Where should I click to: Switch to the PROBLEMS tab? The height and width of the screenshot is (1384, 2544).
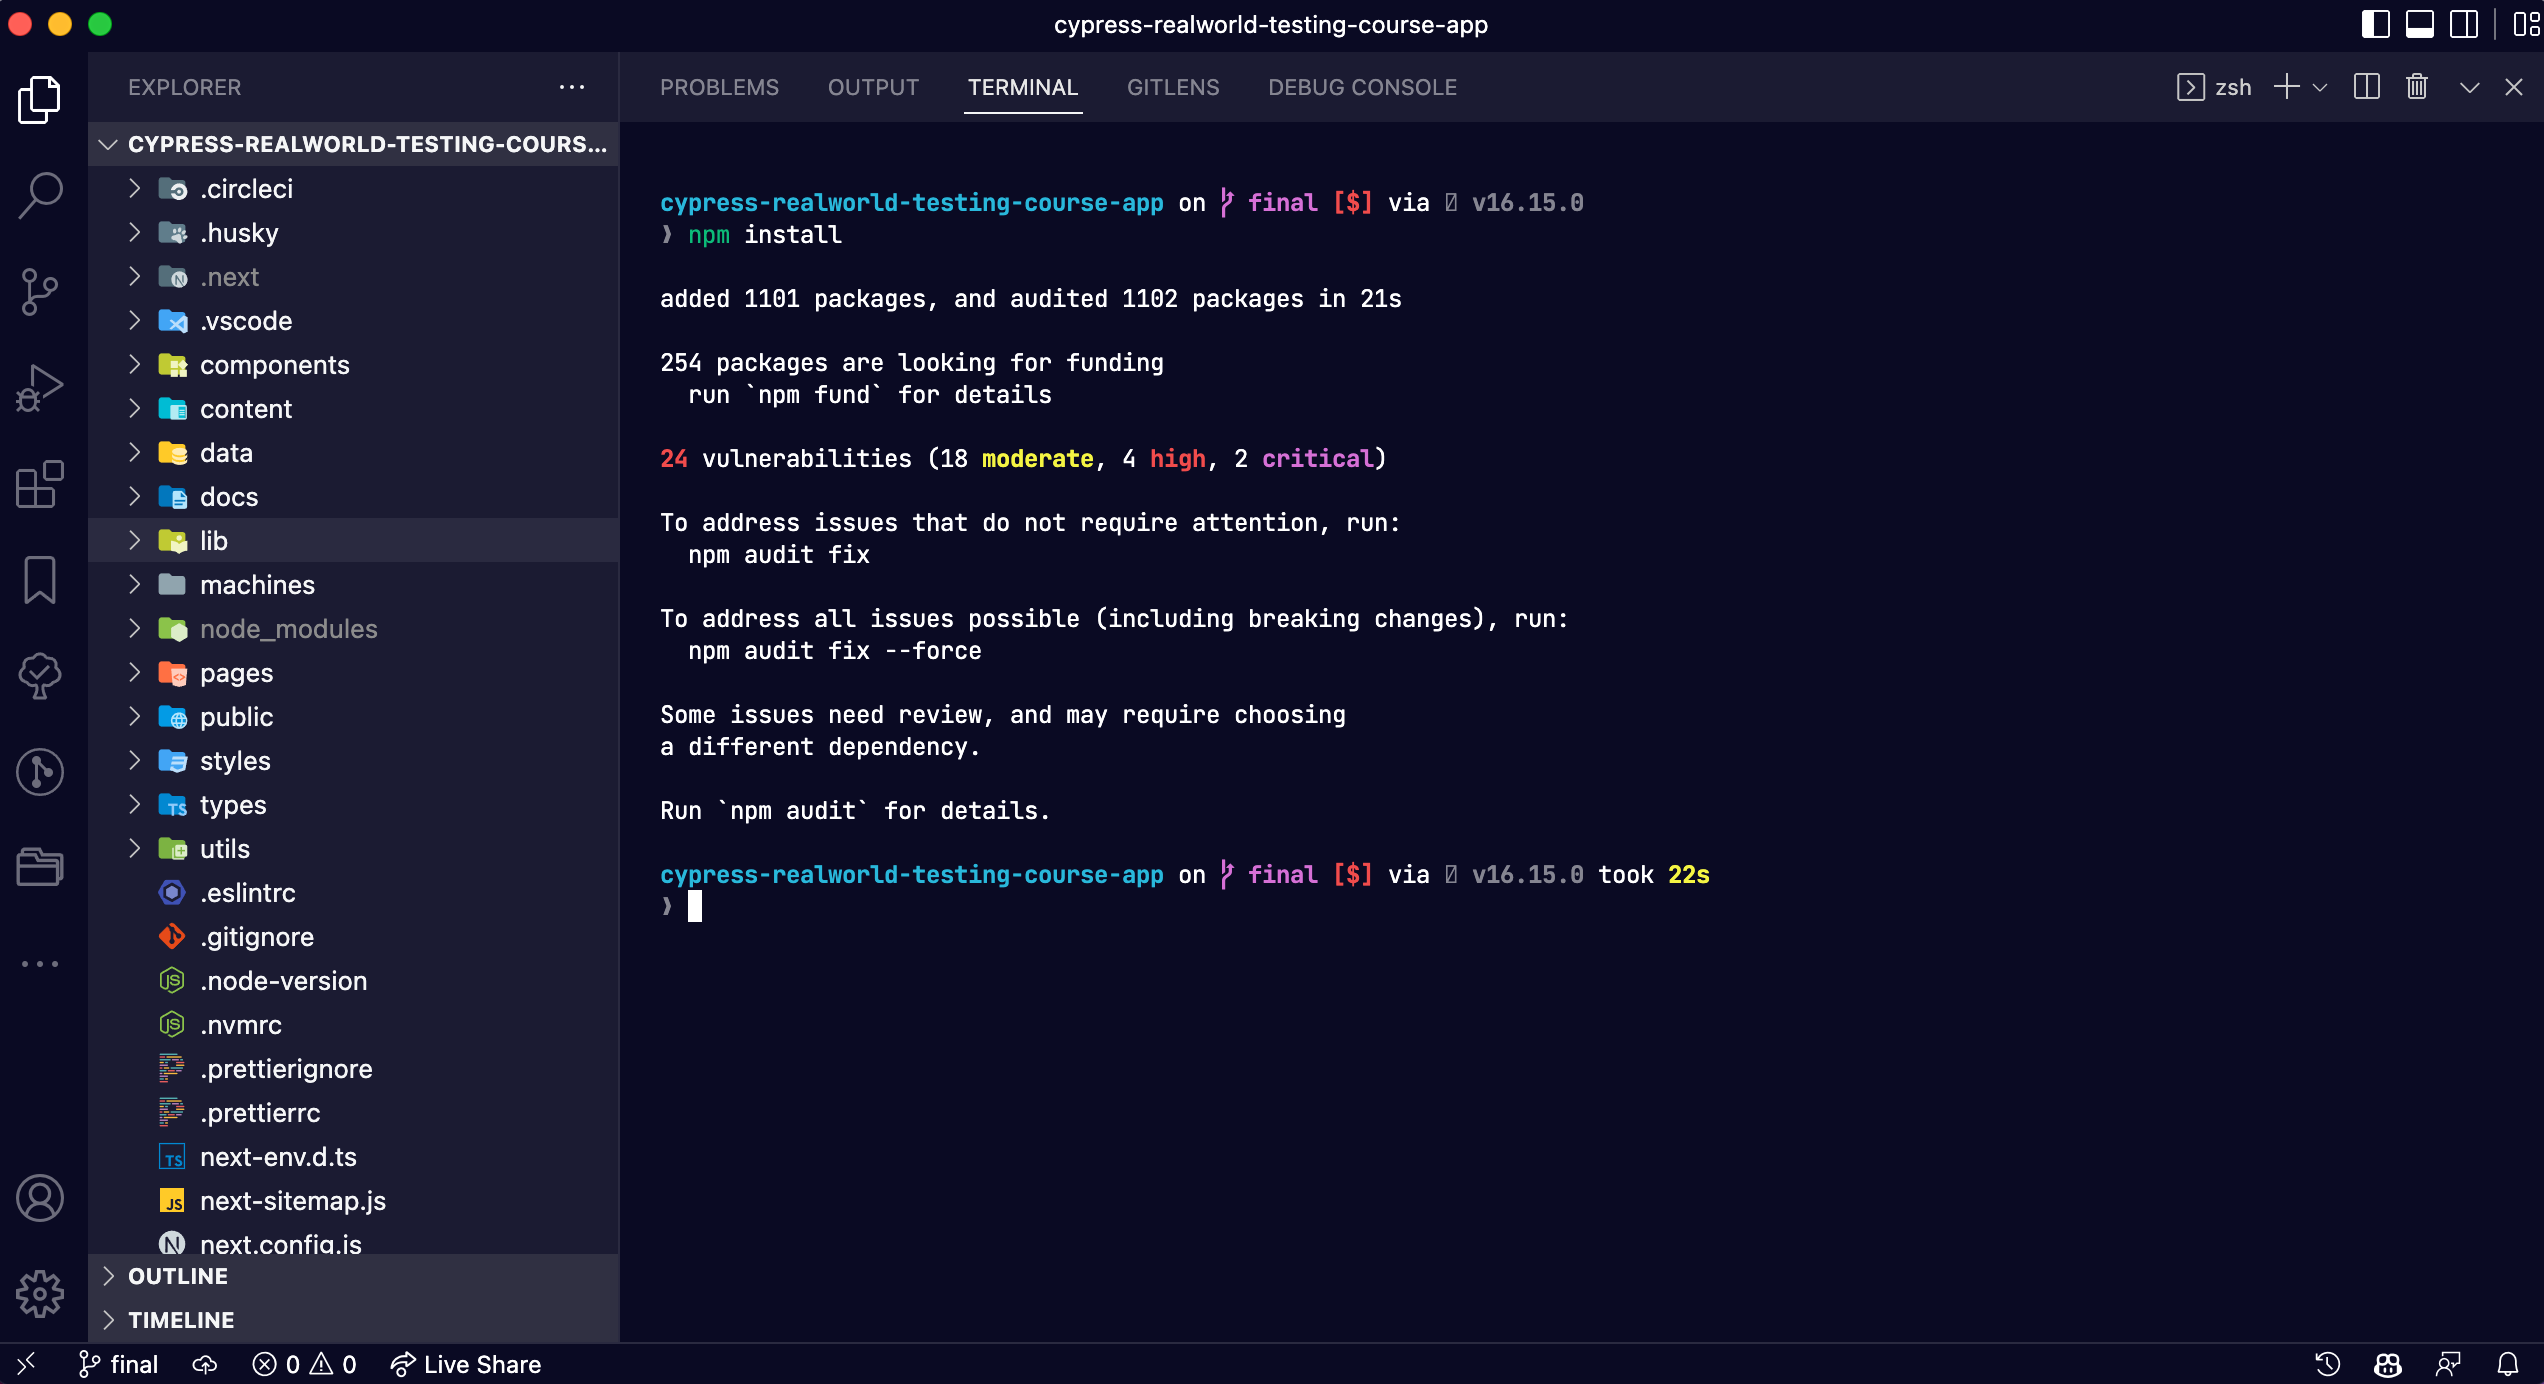(719, 87)
